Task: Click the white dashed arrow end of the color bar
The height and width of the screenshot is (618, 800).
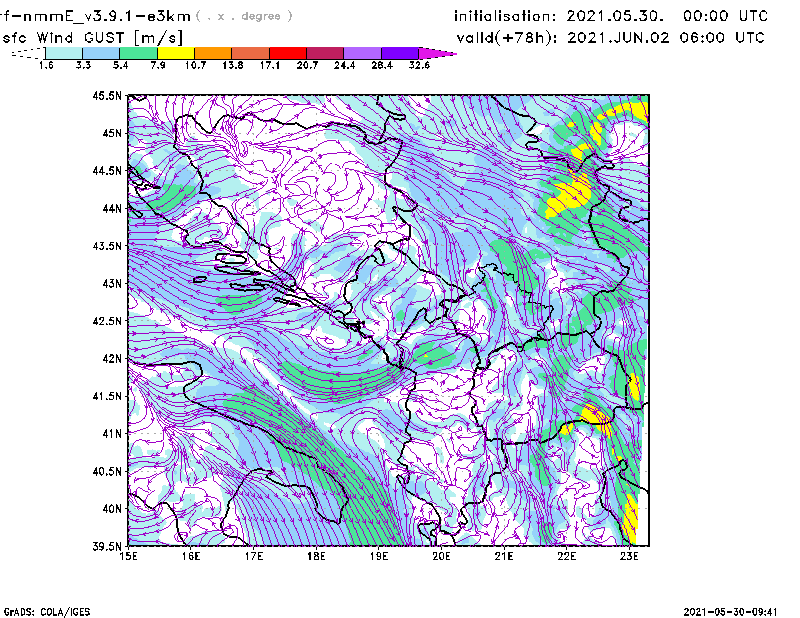Action: (28, 53)
